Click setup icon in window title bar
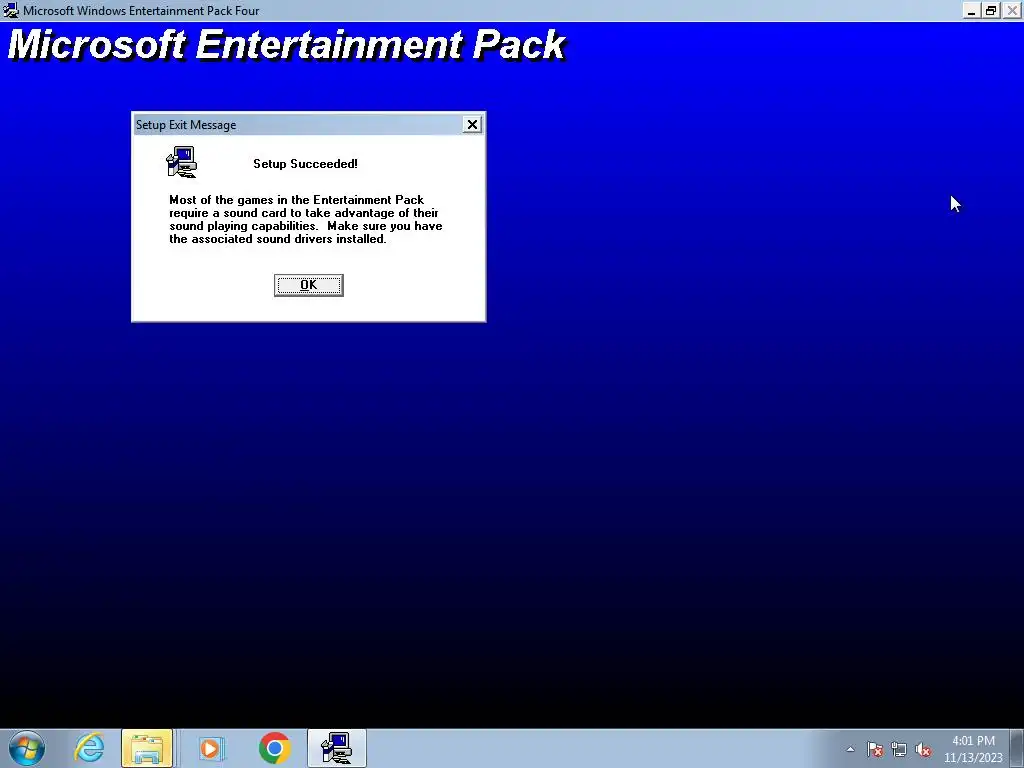The width and height of the screenshot is (1024, 768). (x=10, y=10)
